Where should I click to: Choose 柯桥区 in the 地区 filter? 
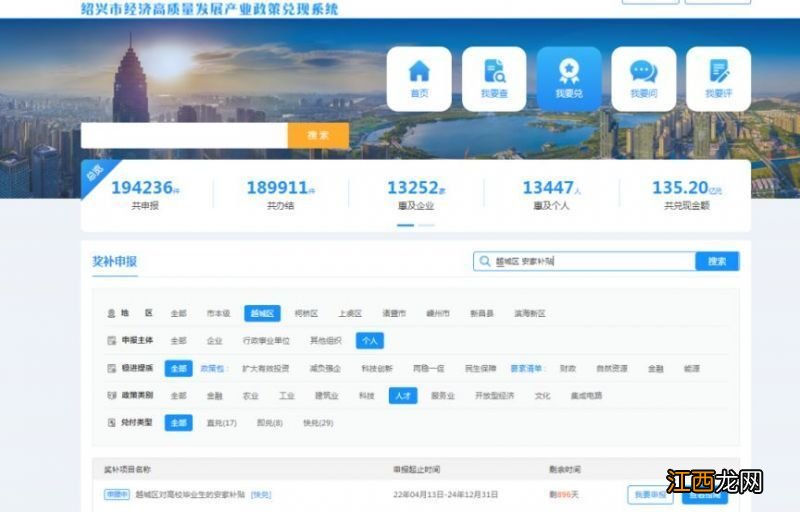(306, 314)
